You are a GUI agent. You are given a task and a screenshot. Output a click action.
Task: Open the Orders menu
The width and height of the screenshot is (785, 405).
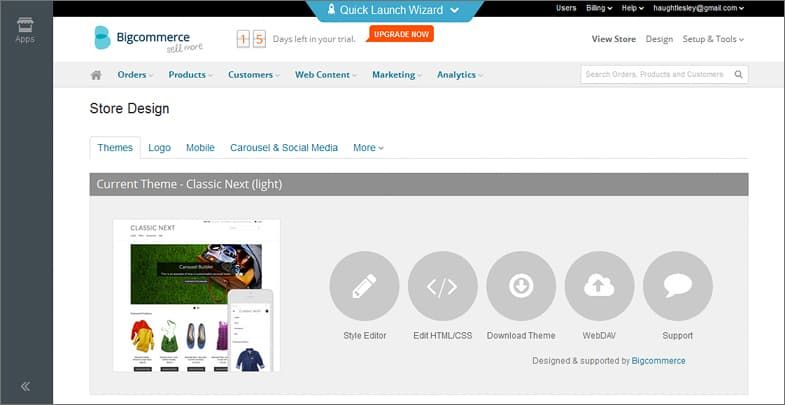(135, 75)
